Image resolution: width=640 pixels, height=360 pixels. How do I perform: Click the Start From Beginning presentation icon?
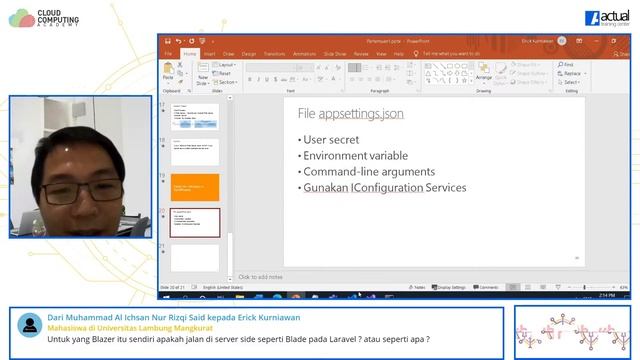coord(202,41)
